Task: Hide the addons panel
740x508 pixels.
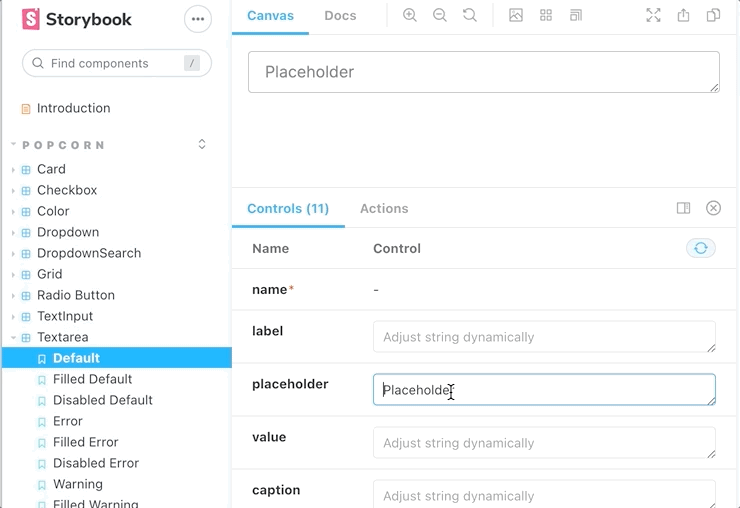Action: pos(713,208)
